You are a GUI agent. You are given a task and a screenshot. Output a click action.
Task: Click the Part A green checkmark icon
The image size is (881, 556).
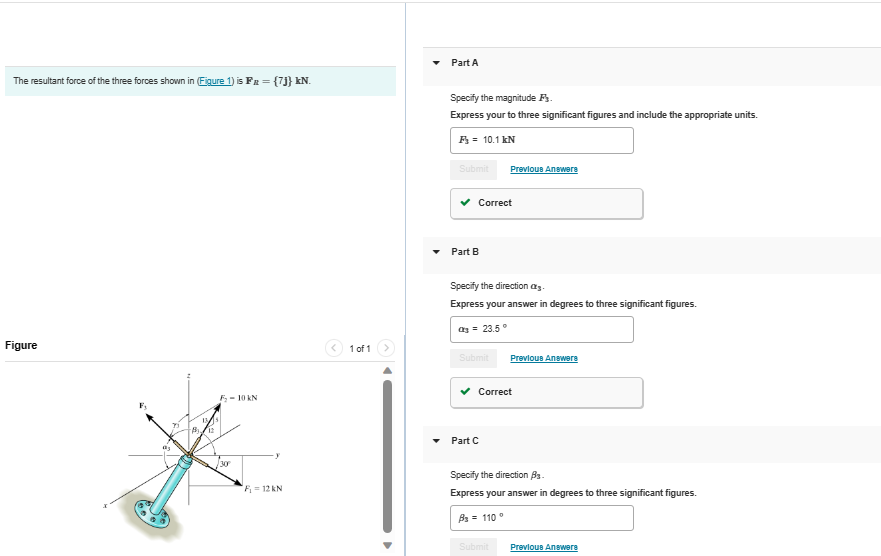coord(465,203)
